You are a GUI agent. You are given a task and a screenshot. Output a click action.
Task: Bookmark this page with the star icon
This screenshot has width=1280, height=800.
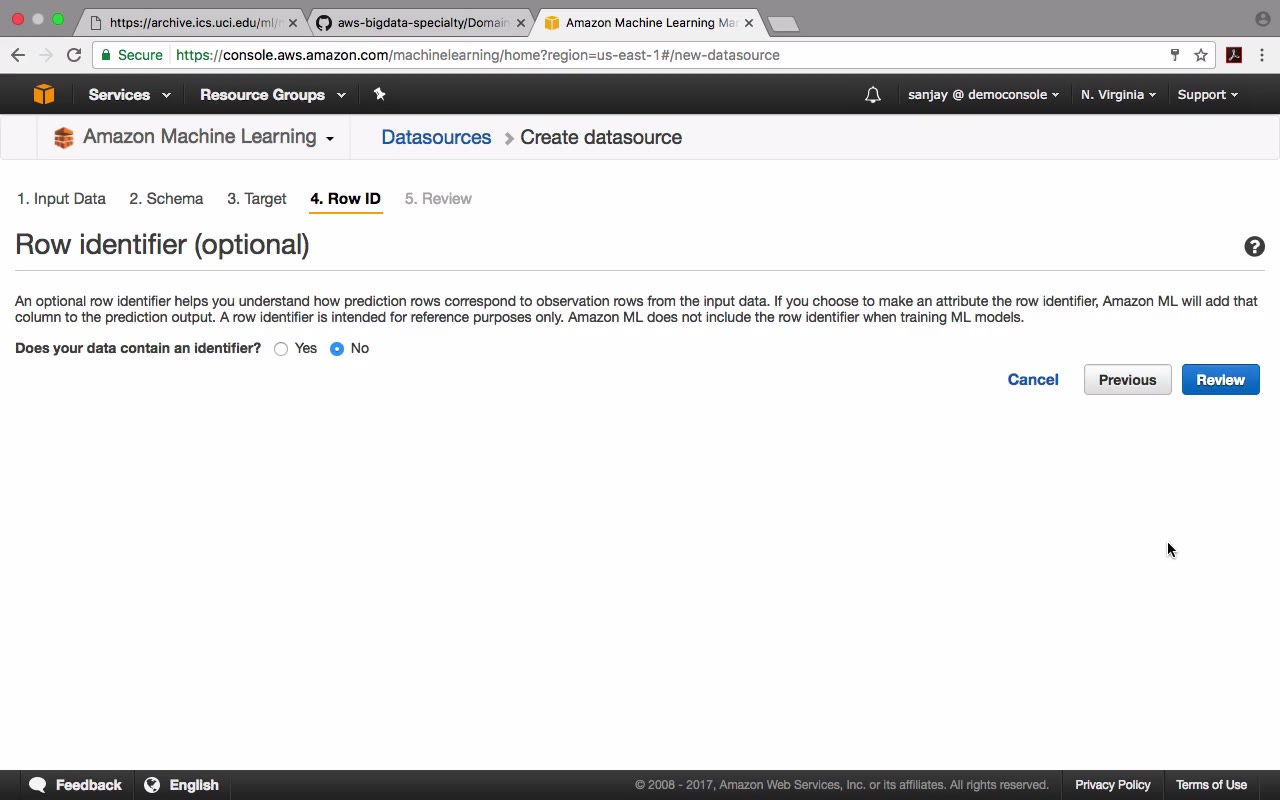1201,55
